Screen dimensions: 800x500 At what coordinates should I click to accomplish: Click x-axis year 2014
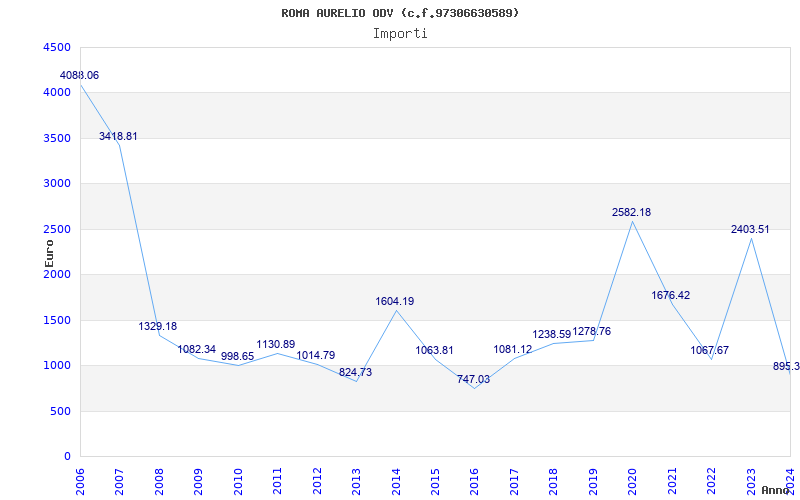coord(395,481)
